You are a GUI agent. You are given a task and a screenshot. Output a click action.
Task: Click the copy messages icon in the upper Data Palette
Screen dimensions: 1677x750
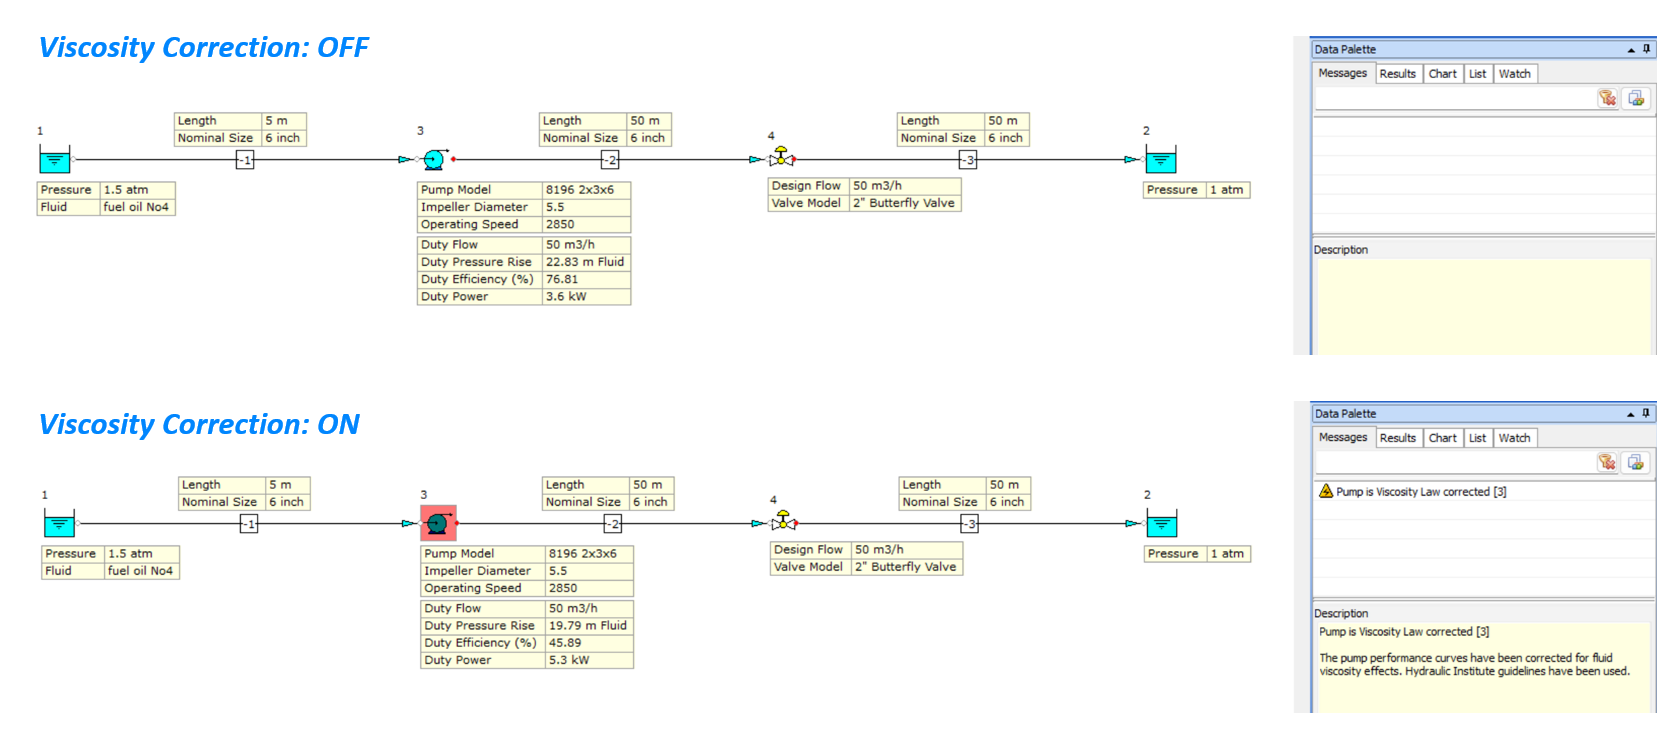click(x=1636, y=98)
